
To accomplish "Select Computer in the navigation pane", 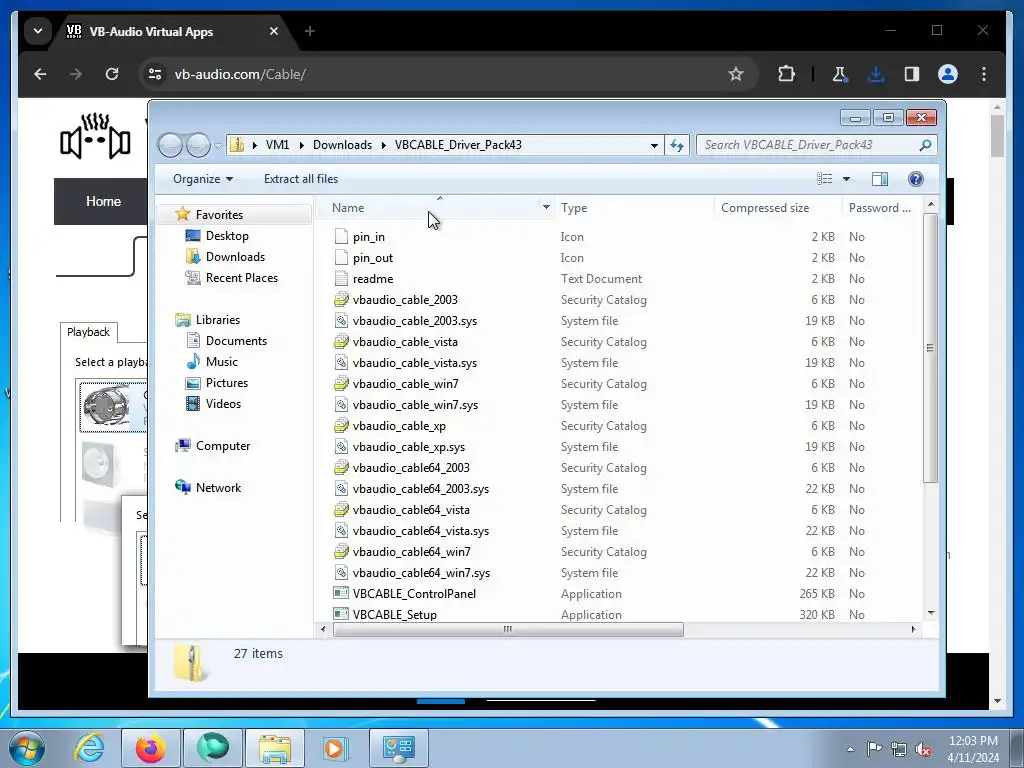I will point(223,445).
